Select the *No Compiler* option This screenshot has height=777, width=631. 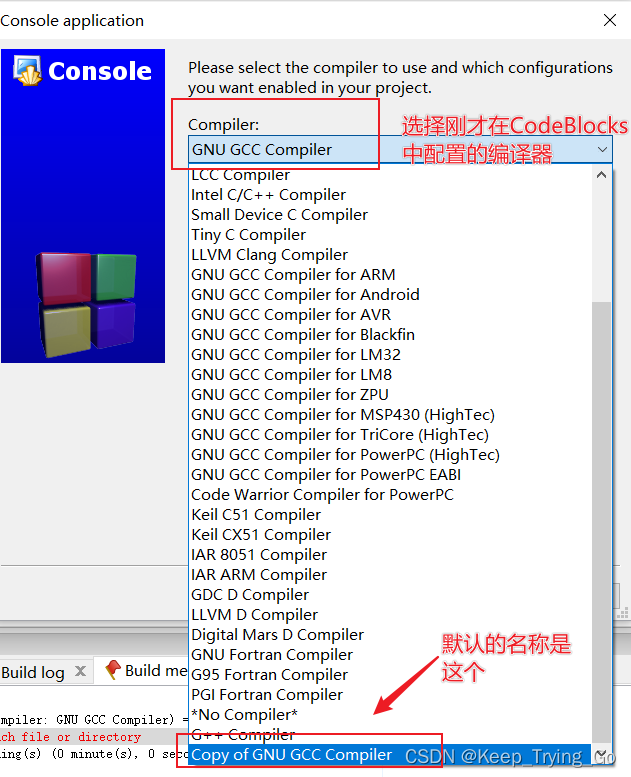(244, 715)
